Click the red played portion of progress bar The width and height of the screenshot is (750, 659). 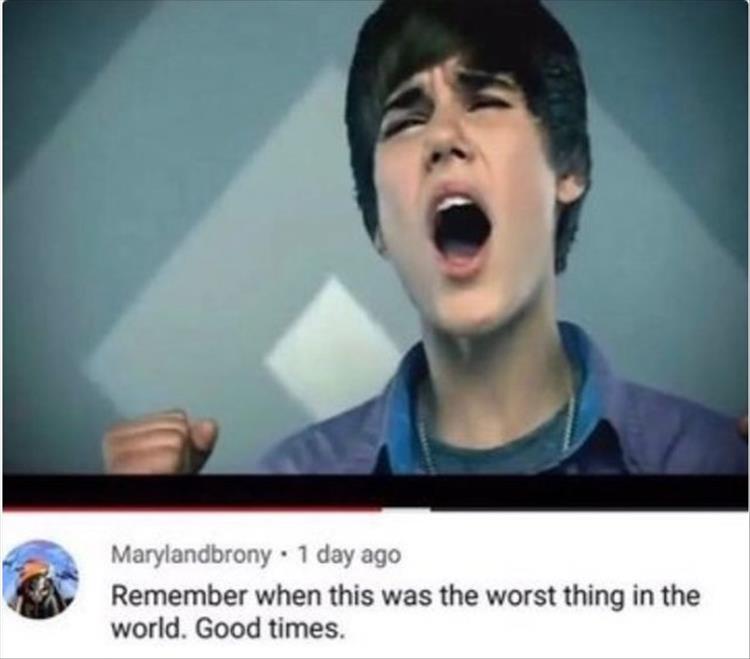point(191,509)
